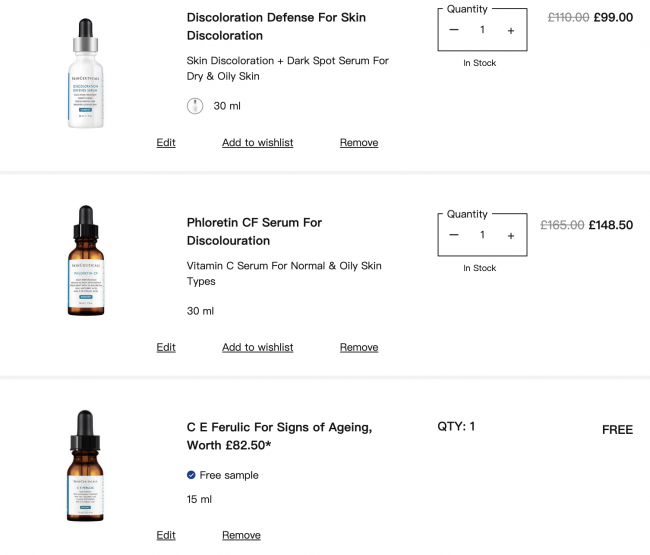
Task: Remove the C E Ferulic free sample
Action: pyautogui.click(x=241, y=535)
